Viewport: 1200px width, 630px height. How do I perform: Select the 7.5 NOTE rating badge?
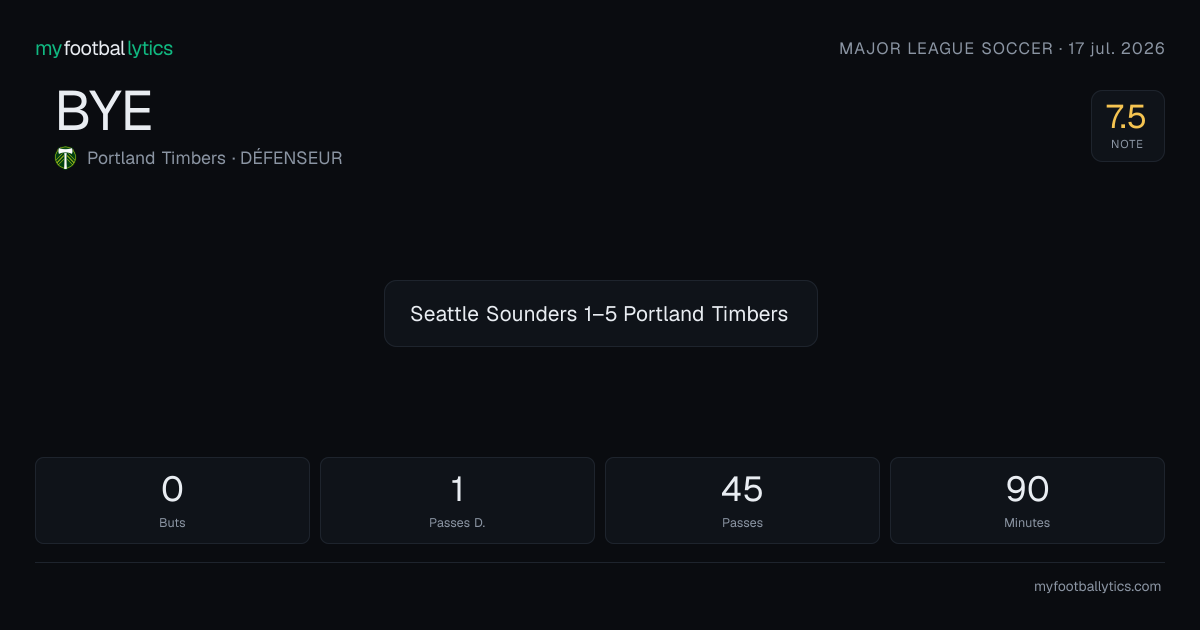point(1127,126)
